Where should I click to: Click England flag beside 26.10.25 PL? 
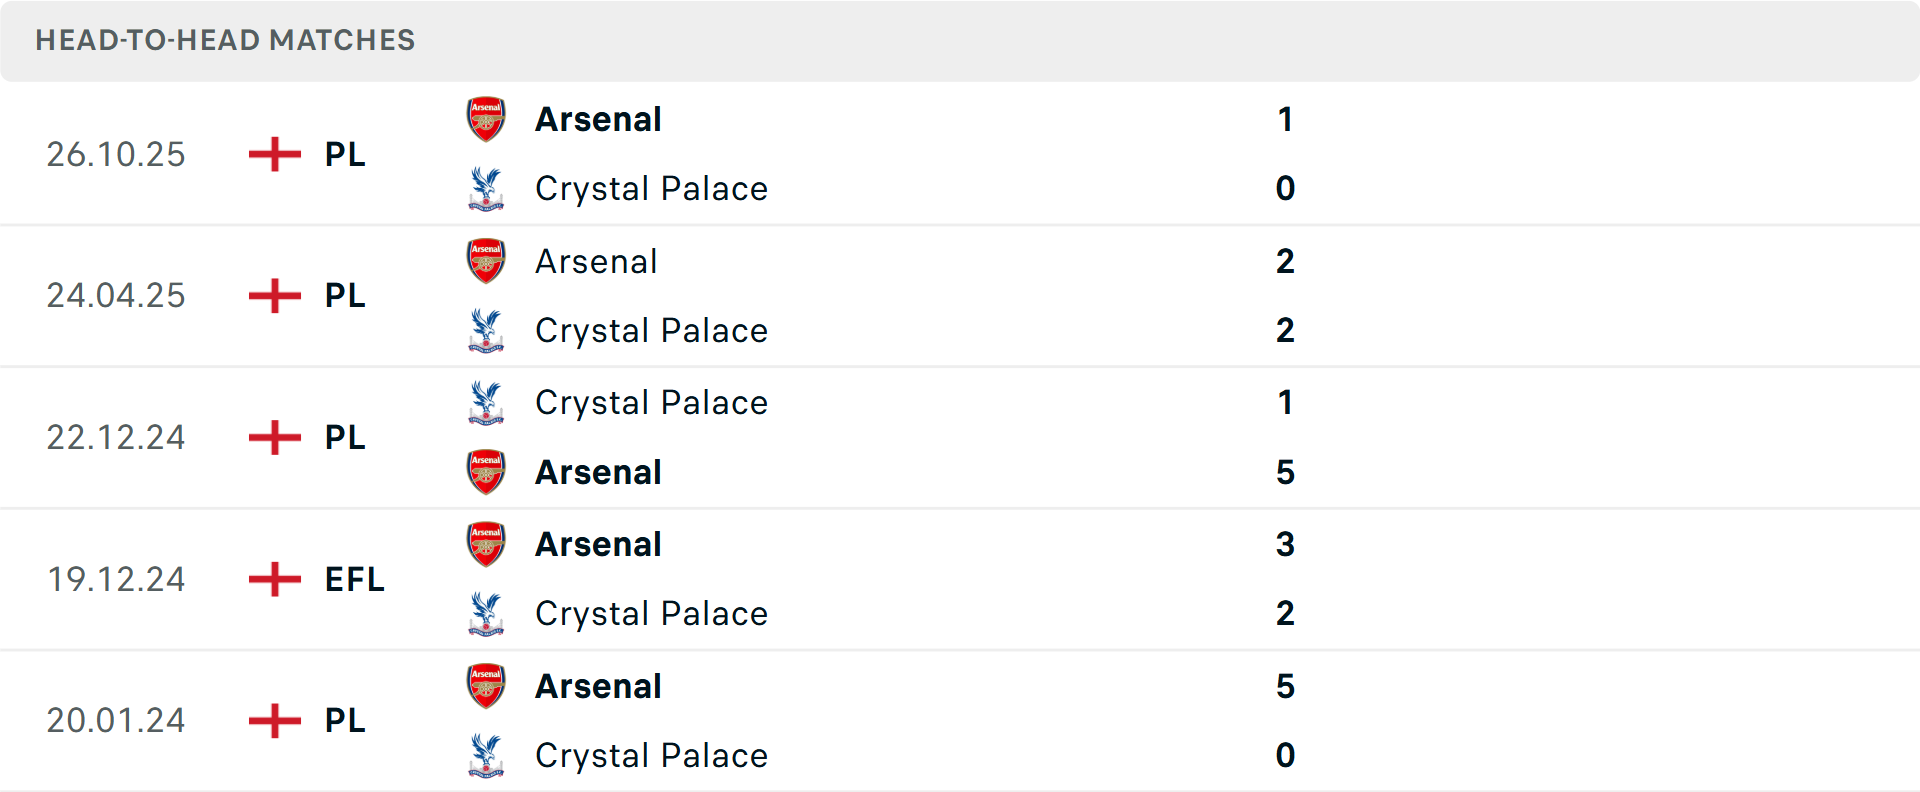[x=275, y=154]
